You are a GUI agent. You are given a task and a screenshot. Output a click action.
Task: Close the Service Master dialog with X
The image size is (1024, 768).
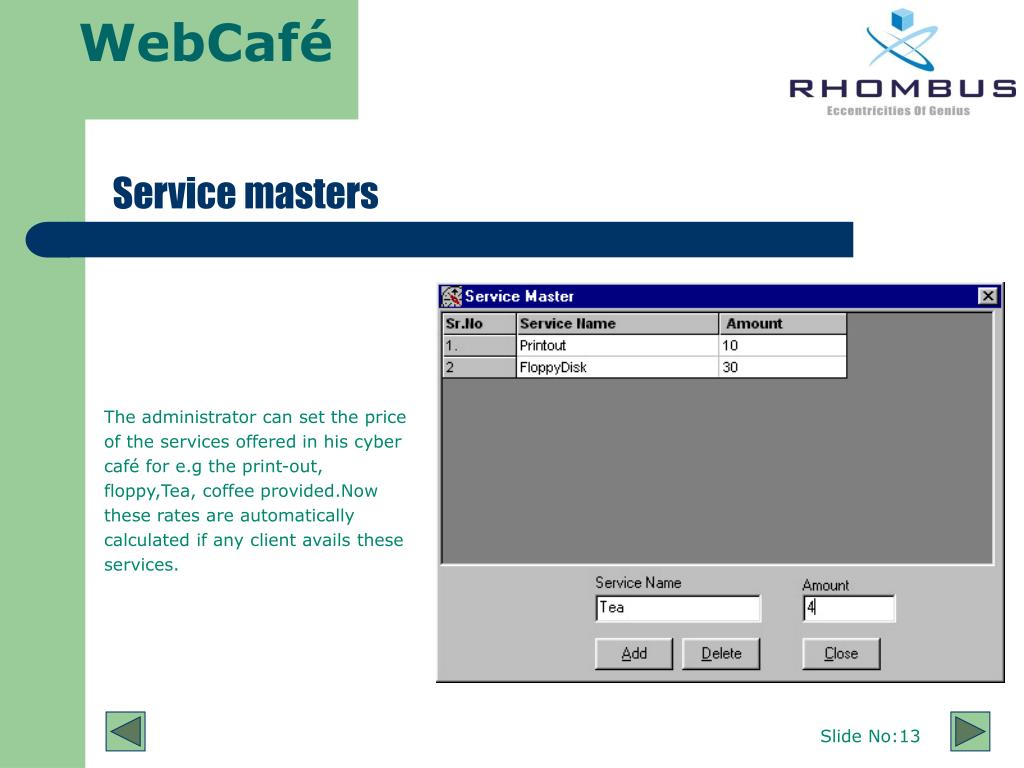(988, 296)
